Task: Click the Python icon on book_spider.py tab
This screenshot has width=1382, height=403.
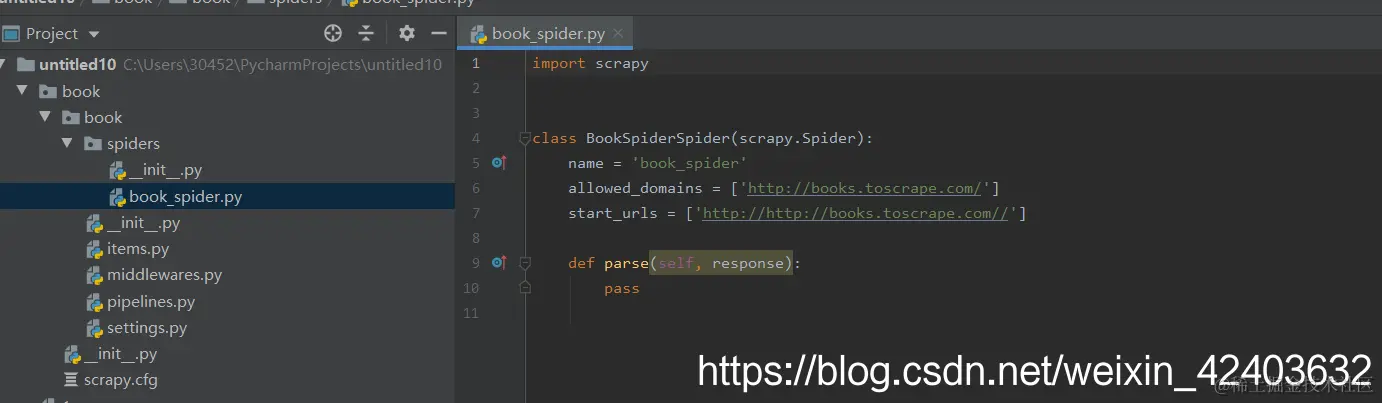Action: tap(479, 34)
